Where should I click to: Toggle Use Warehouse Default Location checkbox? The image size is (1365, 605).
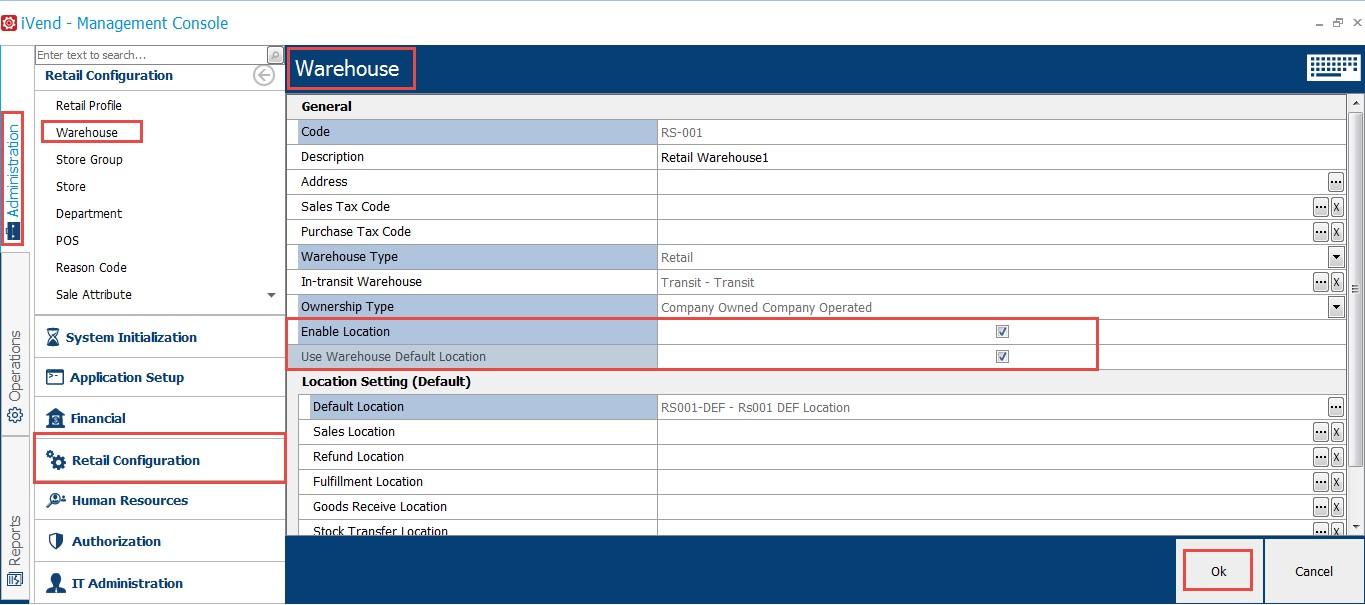point(1002,357)
